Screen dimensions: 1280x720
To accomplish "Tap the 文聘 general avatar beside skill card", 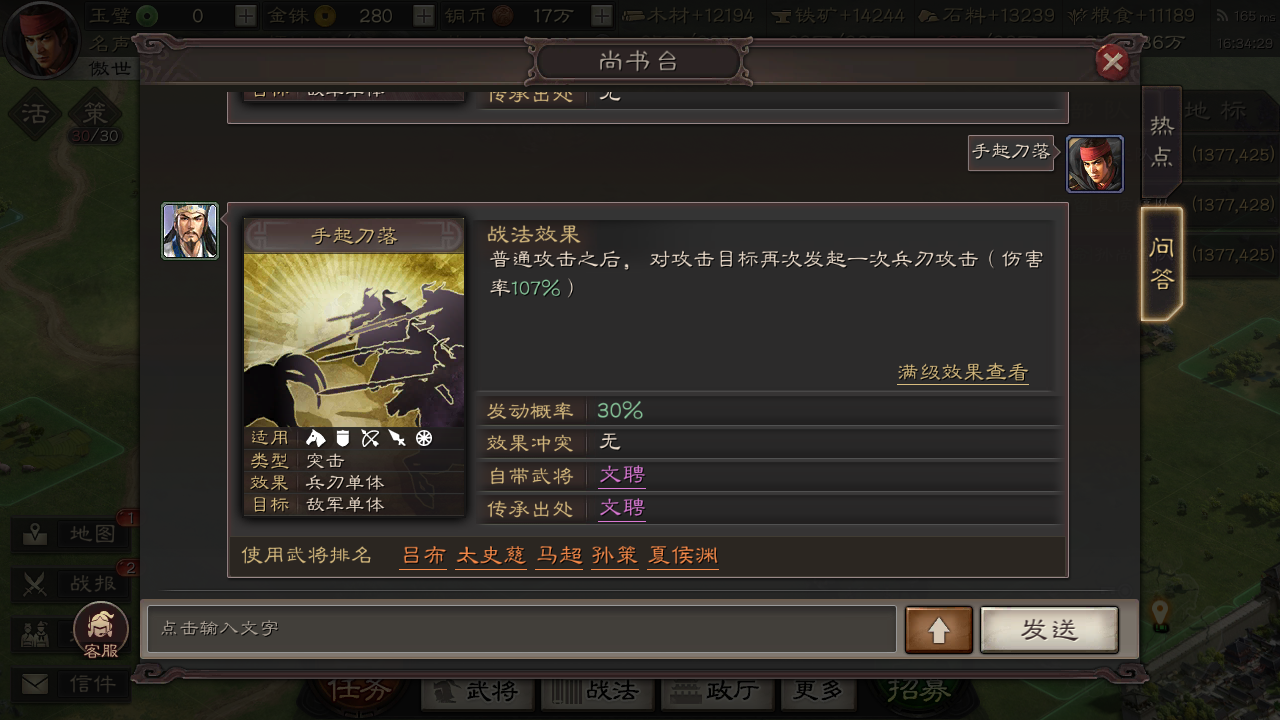I will point(190,231).
